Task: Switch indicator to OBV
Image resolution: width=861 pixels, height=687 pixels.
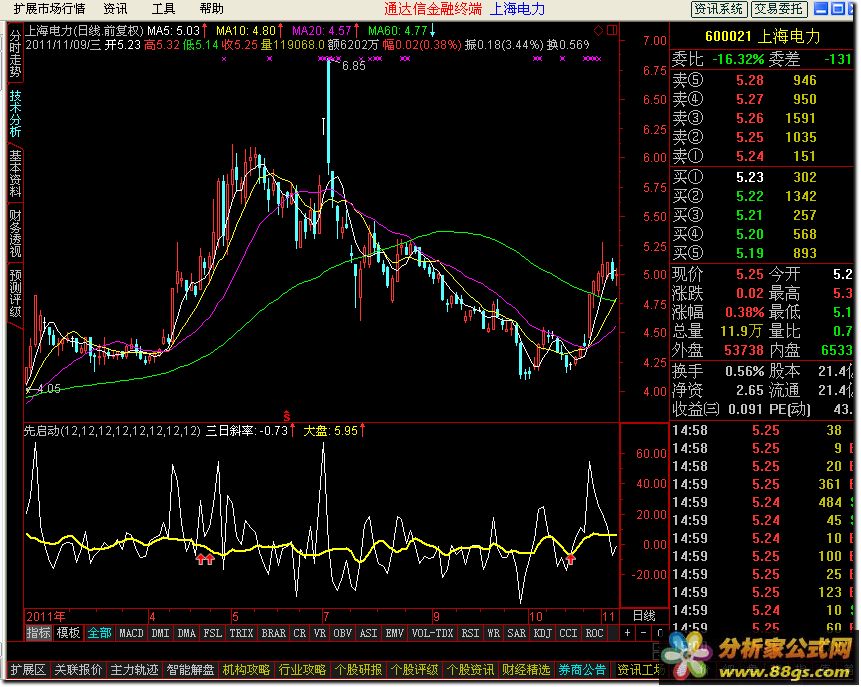Action: pyautogui.click(x=342, y=633)
